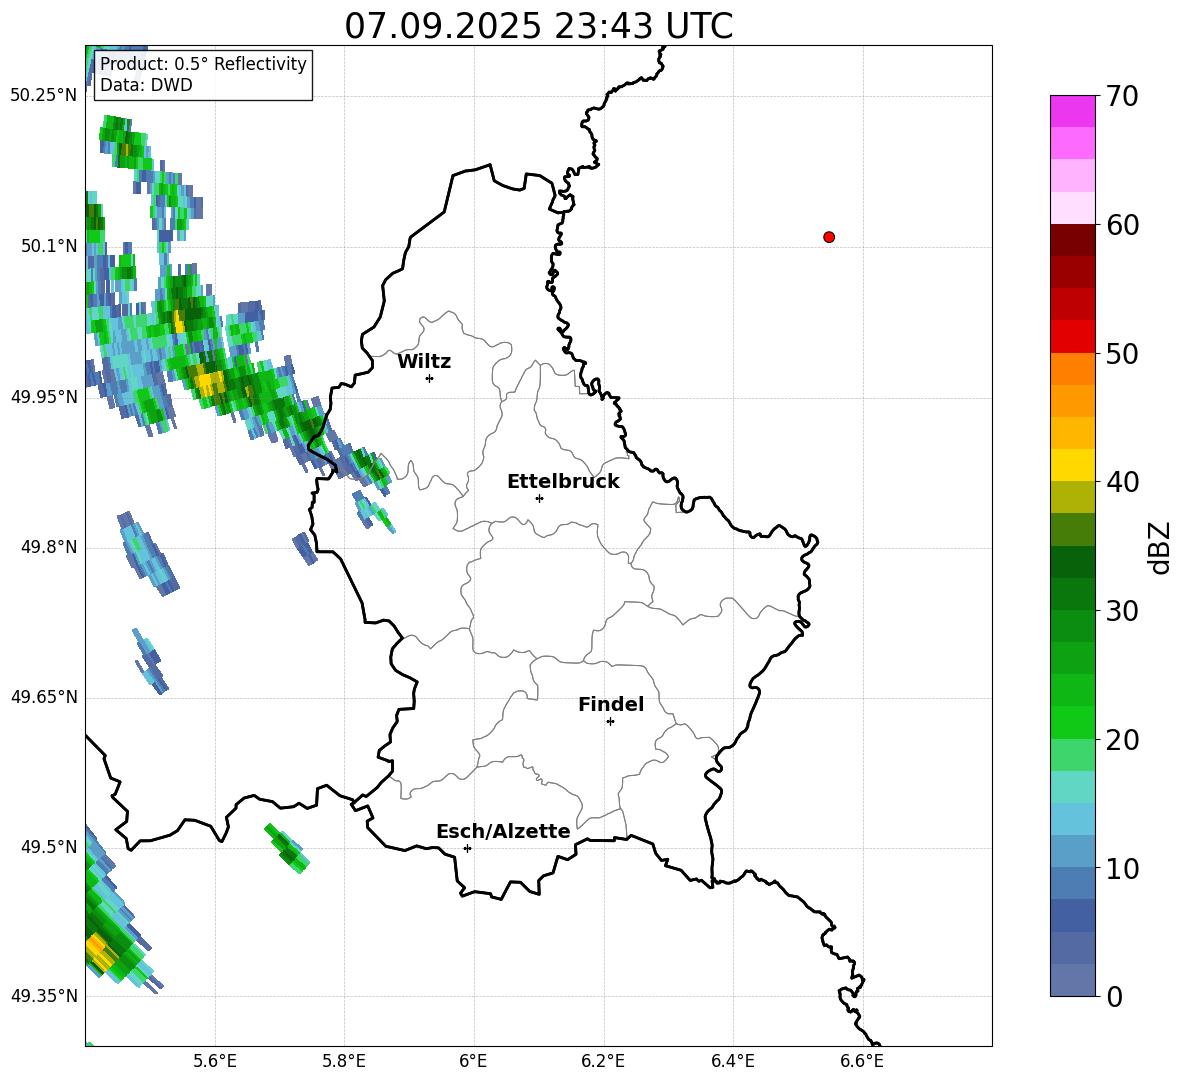Image resolution: width=1184 pixels, height=1081 pixels.
Task: Click the 50 tick label on colorbar
Action: 1122,353
